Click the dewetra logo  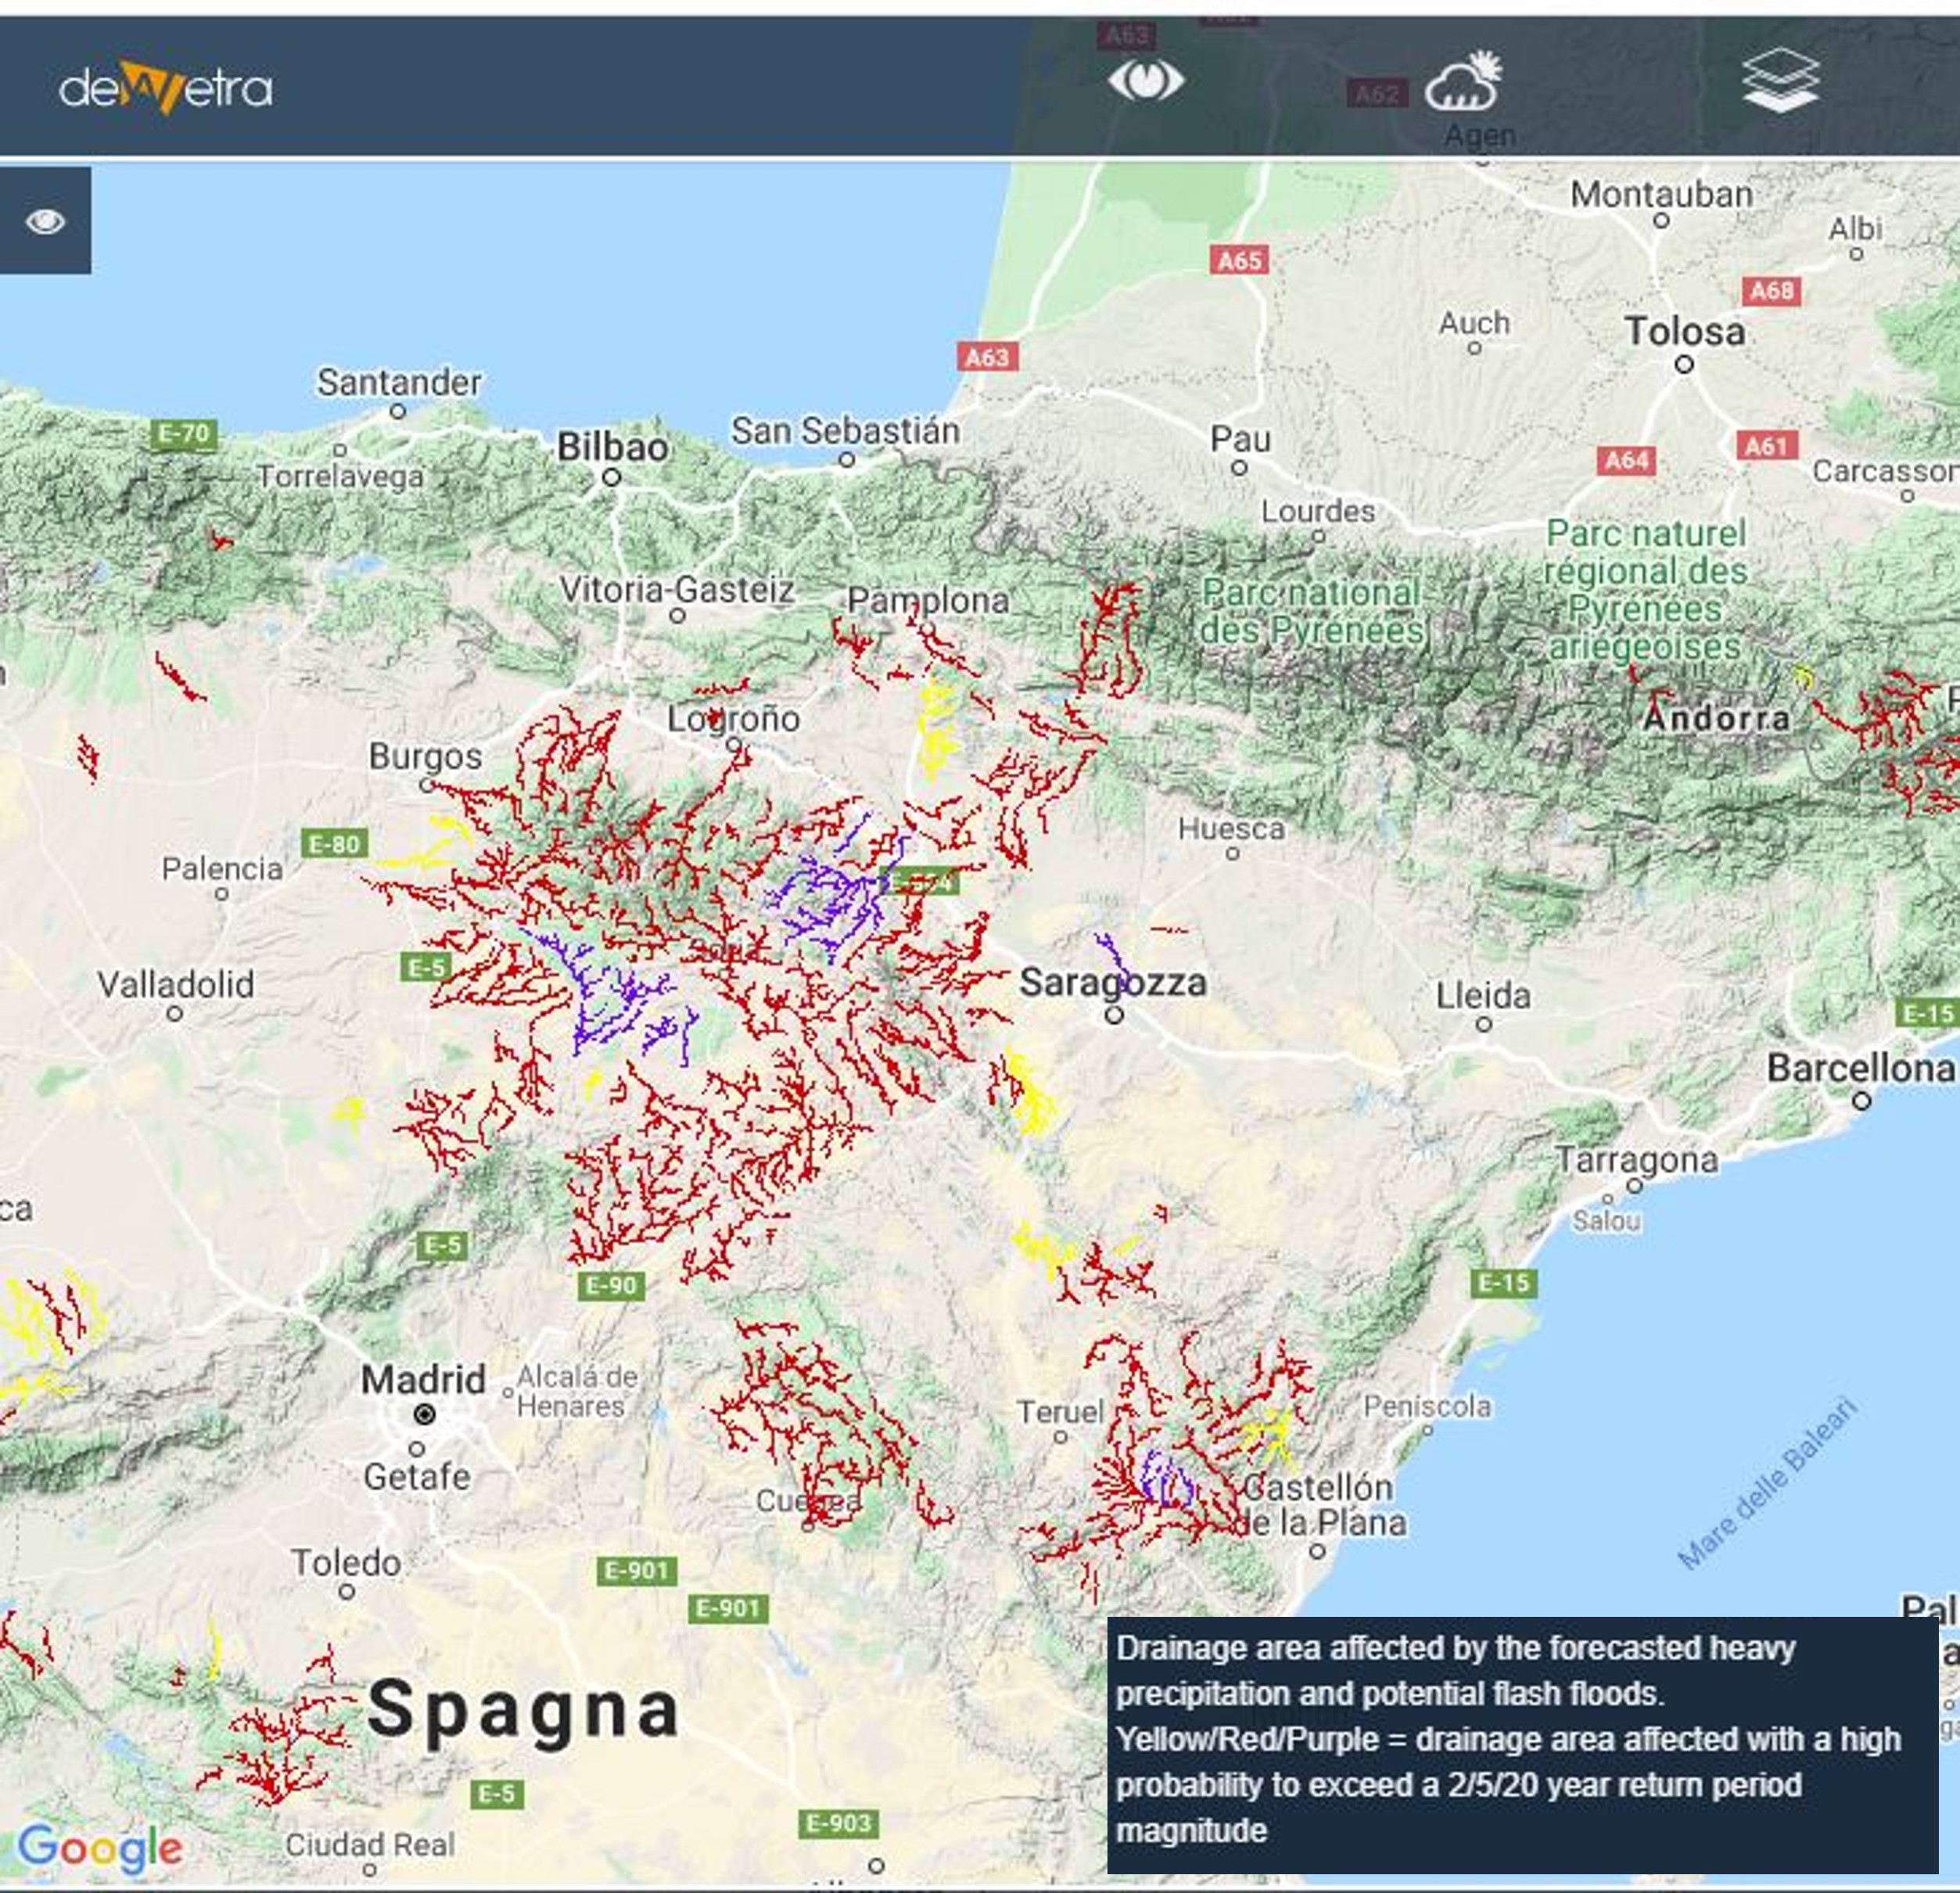pyautogui.click(x=166, y=88)
